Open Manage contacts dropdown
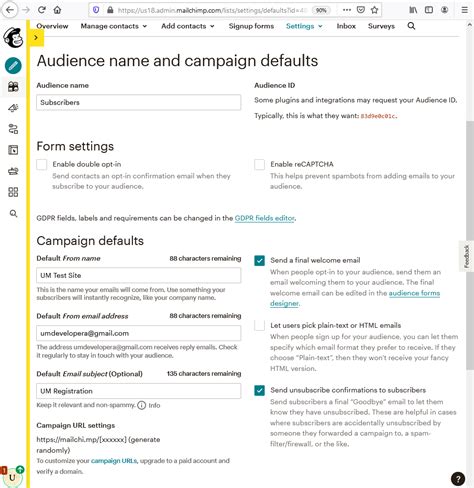This screenshot has height=488, width=474. click(x=113, y=26)
